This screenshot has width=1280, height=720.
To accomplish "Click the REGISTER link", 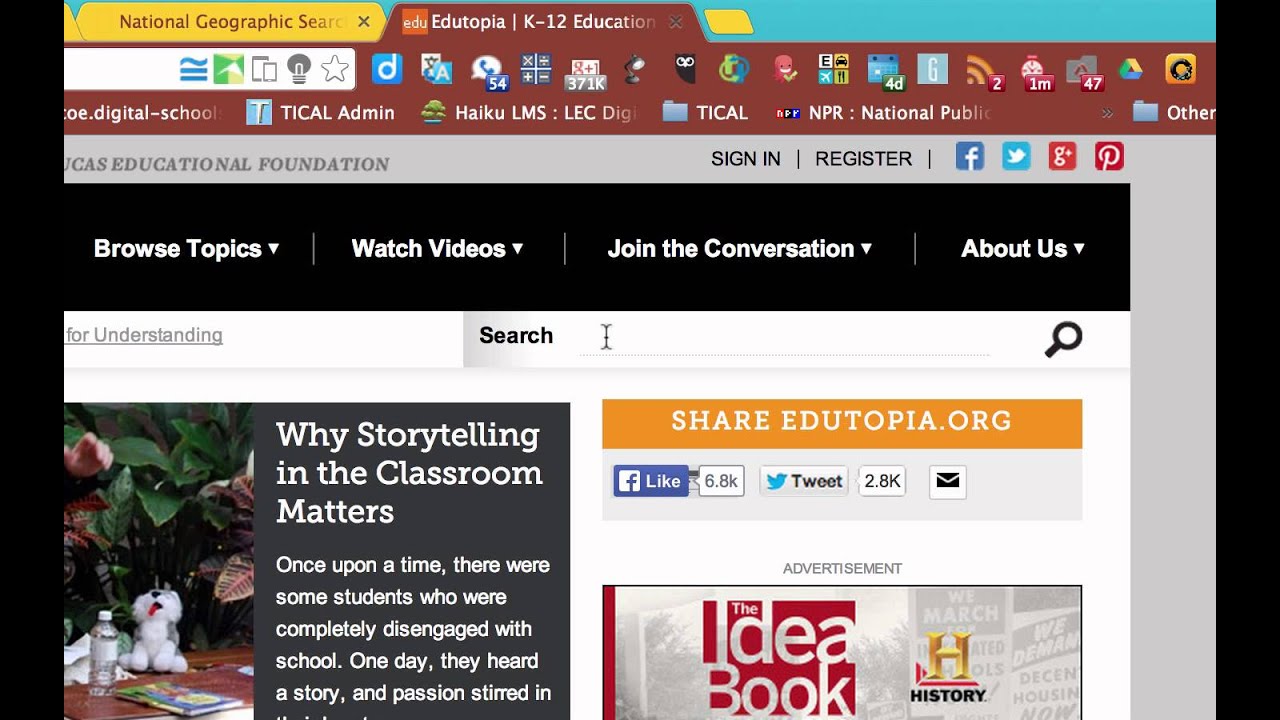I will [x=864, y=159].
